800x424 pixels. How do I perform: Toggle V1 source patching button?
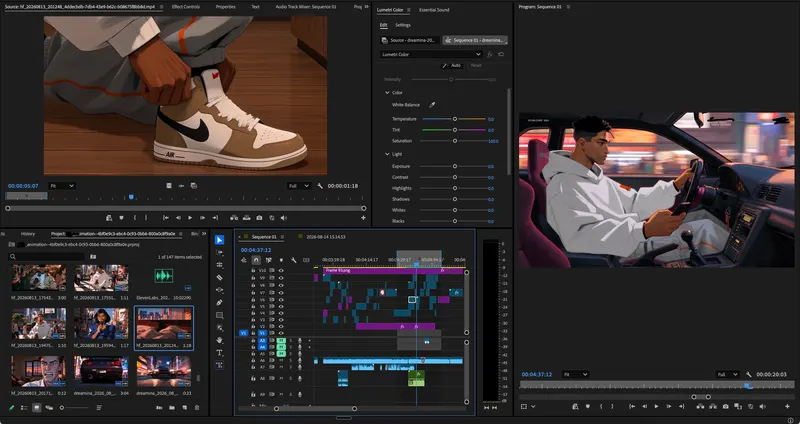(x=243, y=333)
